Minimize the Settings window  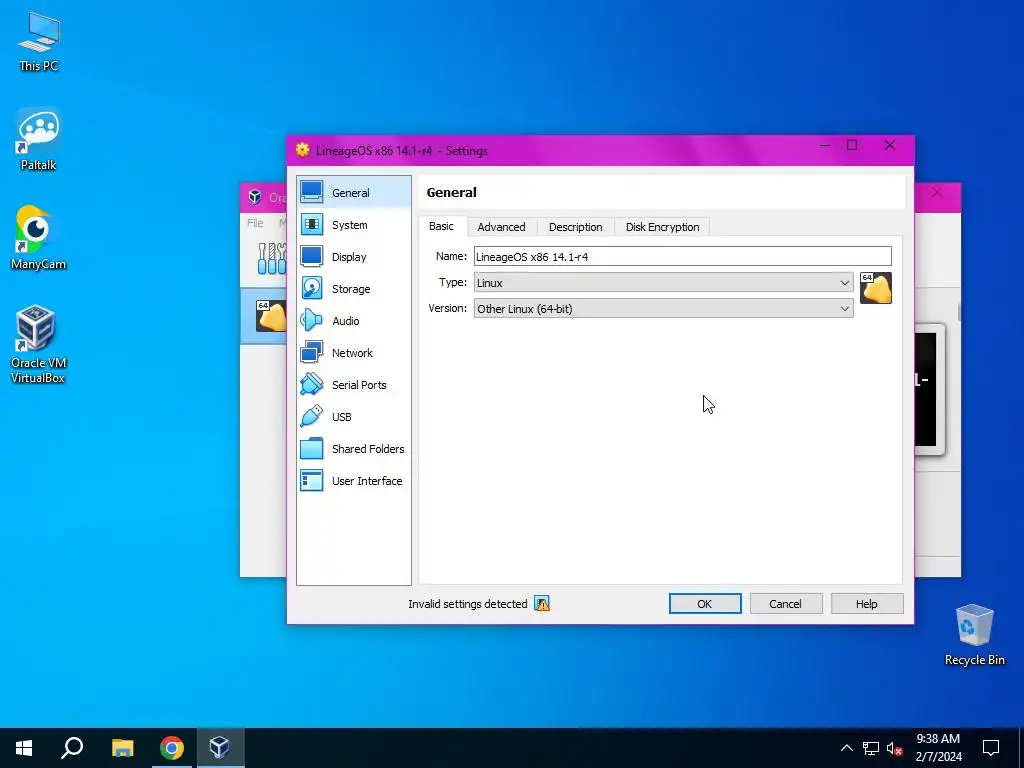[825, 145]
